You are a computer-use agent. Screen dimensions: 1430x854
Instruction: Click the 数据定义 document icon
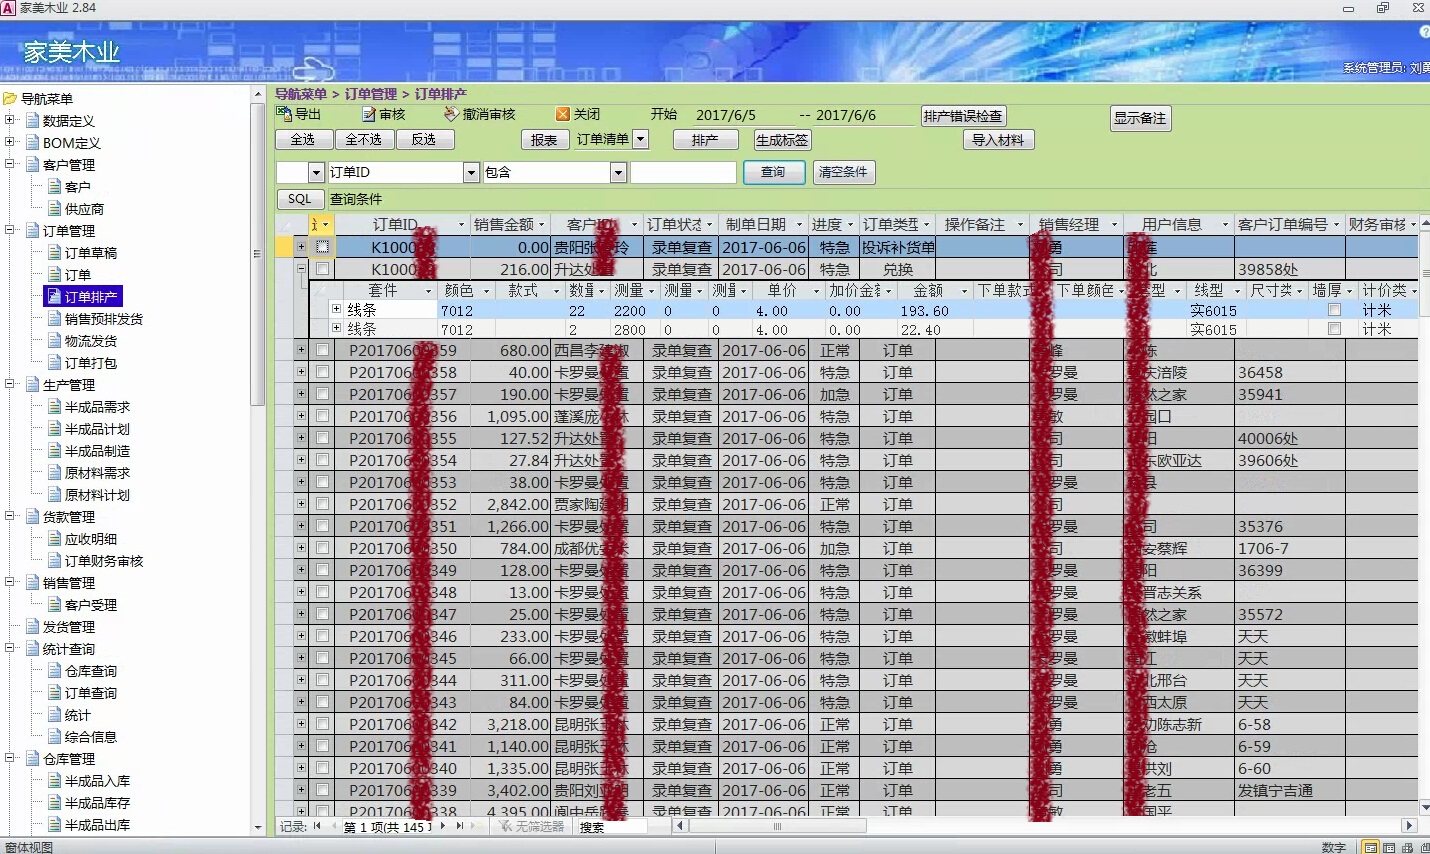coord(33,121)
